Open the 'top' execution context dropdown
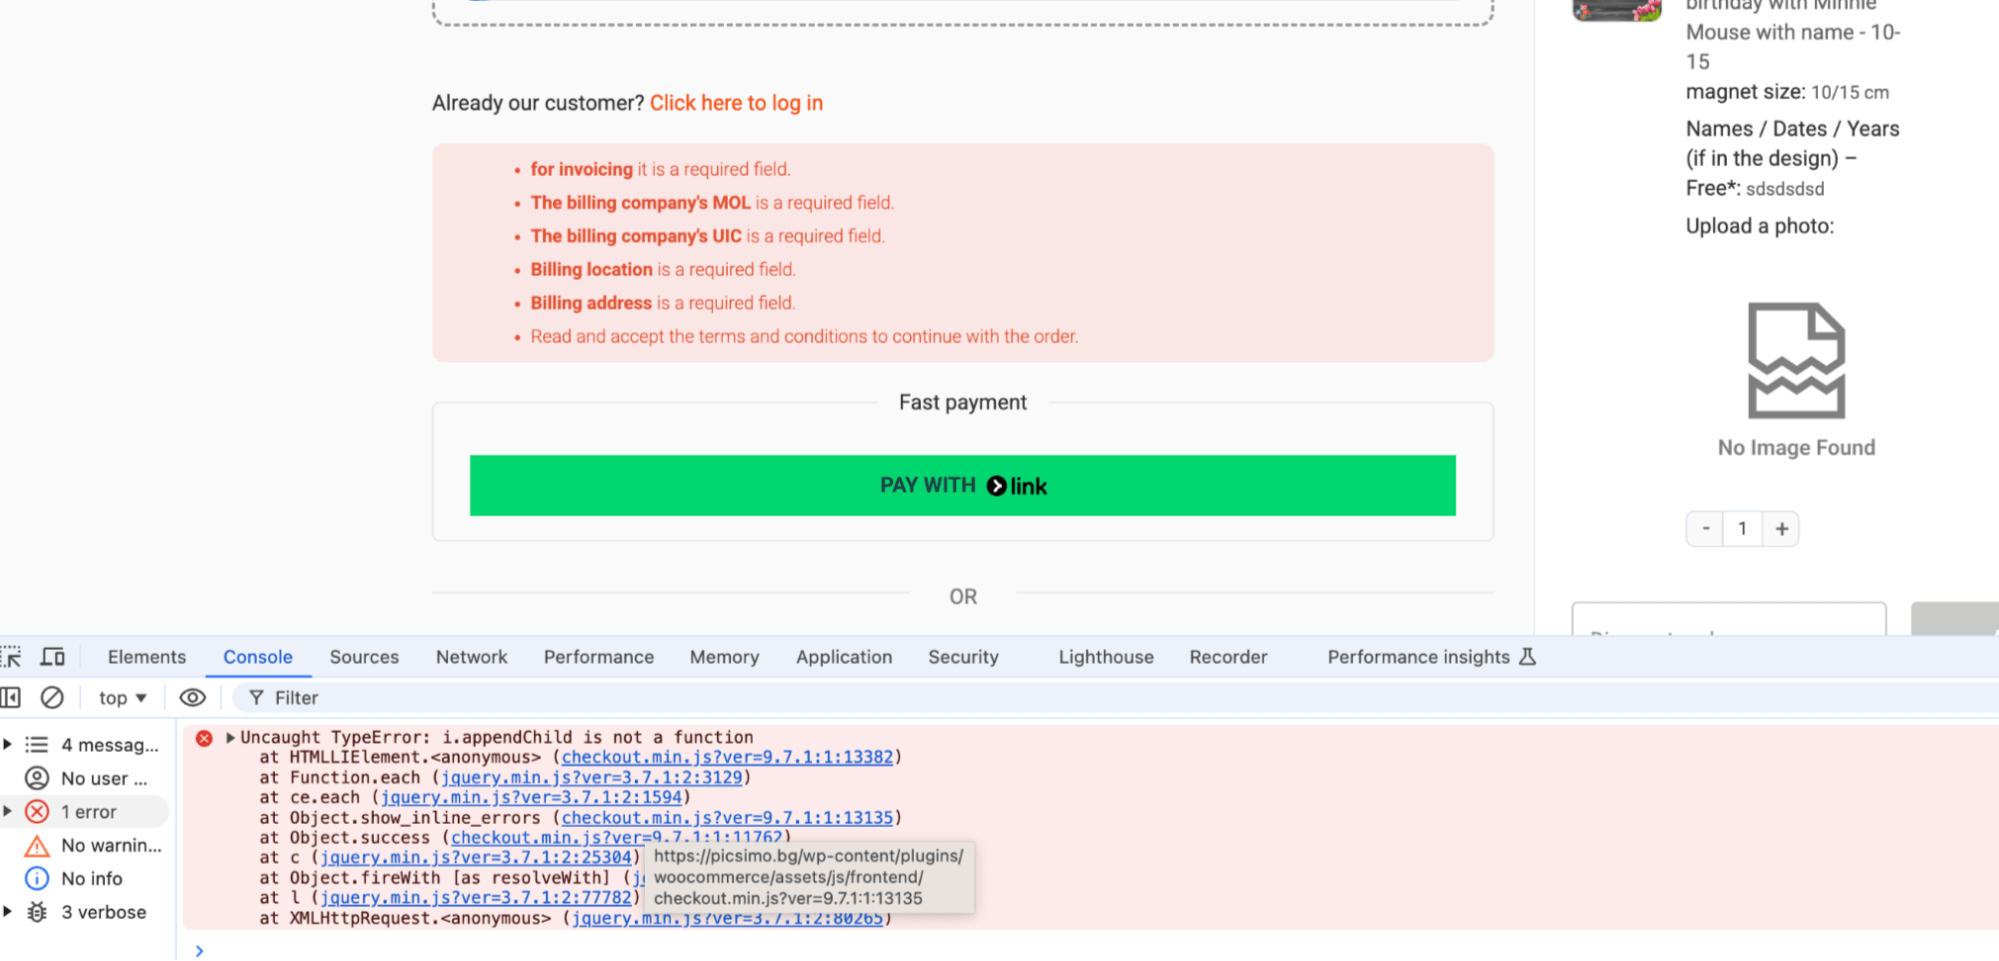This screenshot has width=1999, height=961. [x=119, y=697]
